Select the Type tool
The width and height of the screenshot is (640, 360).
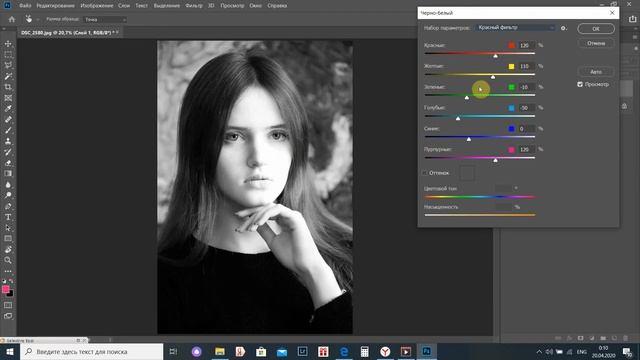[8, 217]
